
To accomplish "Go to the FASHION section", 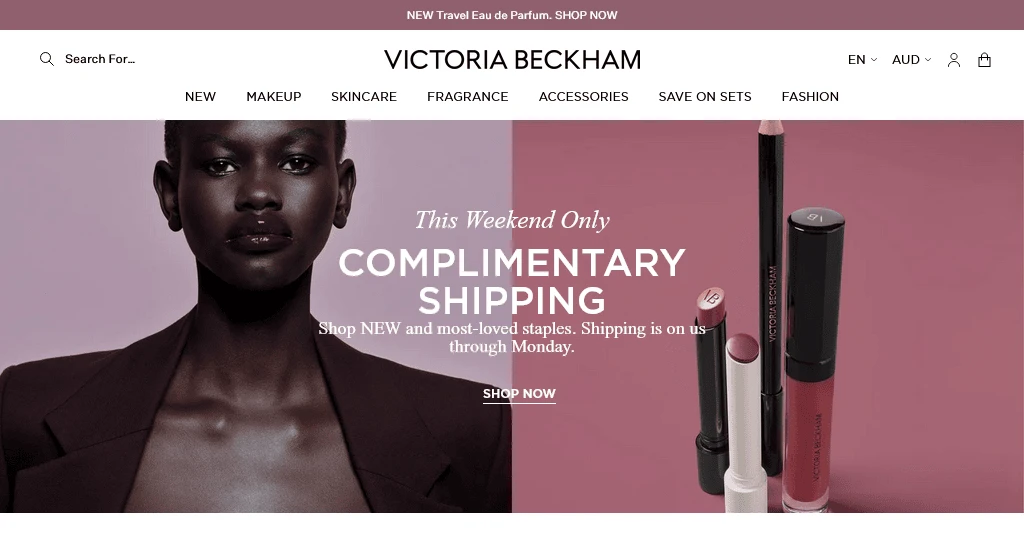I will click(810, 97).
